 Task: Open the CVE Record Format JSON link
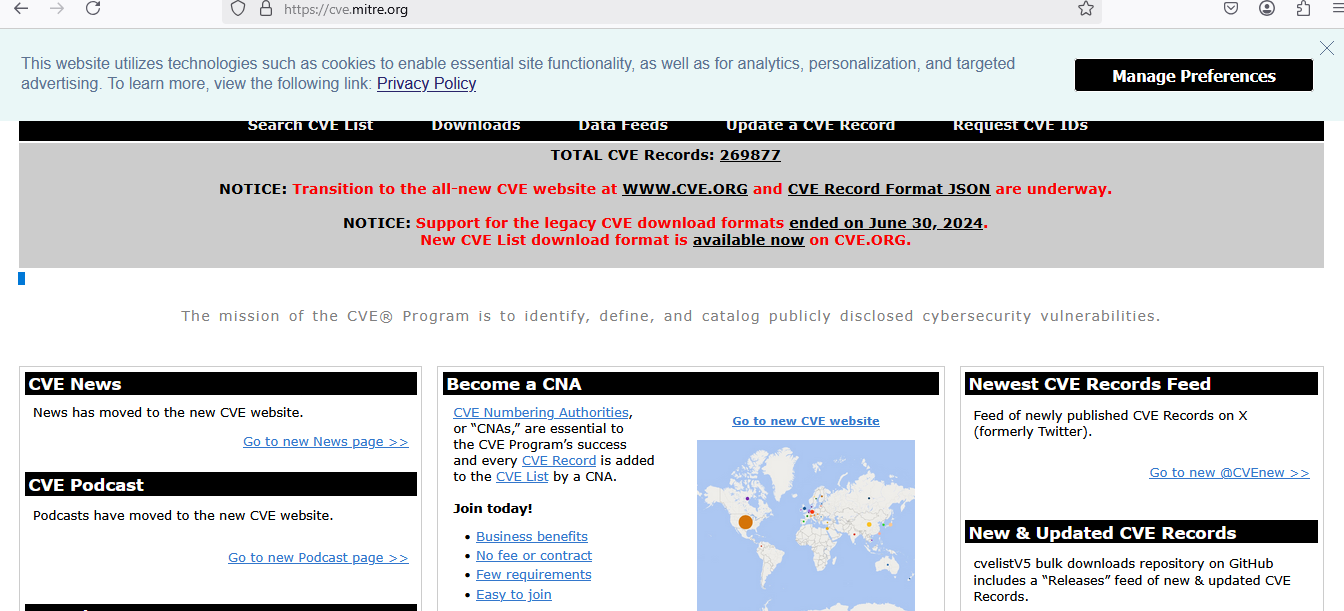pyautogui.click(x=889, y=189)
